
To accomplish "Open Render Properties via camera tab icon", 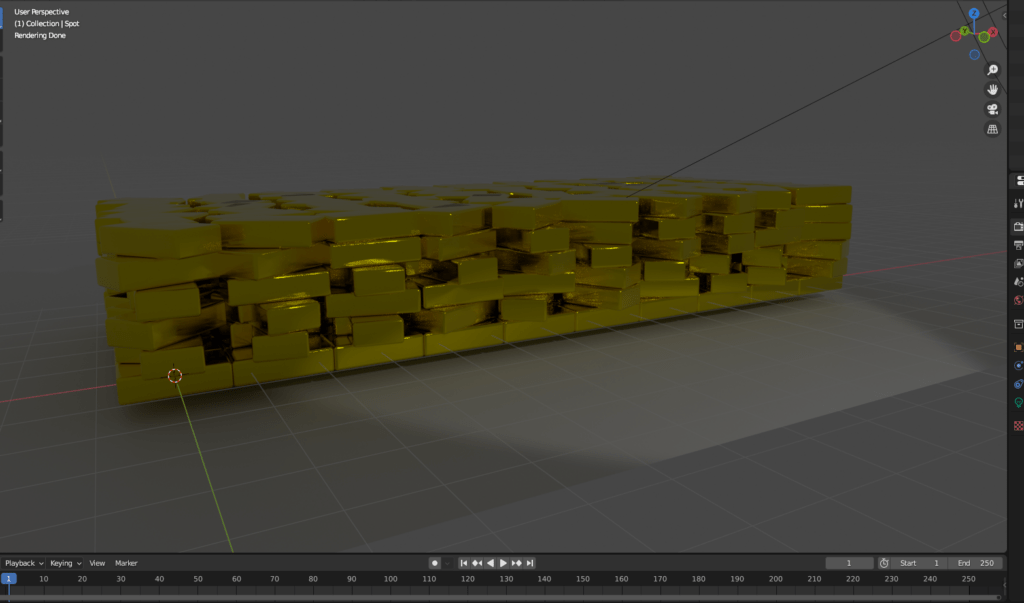I will [x=1017, y=228].
